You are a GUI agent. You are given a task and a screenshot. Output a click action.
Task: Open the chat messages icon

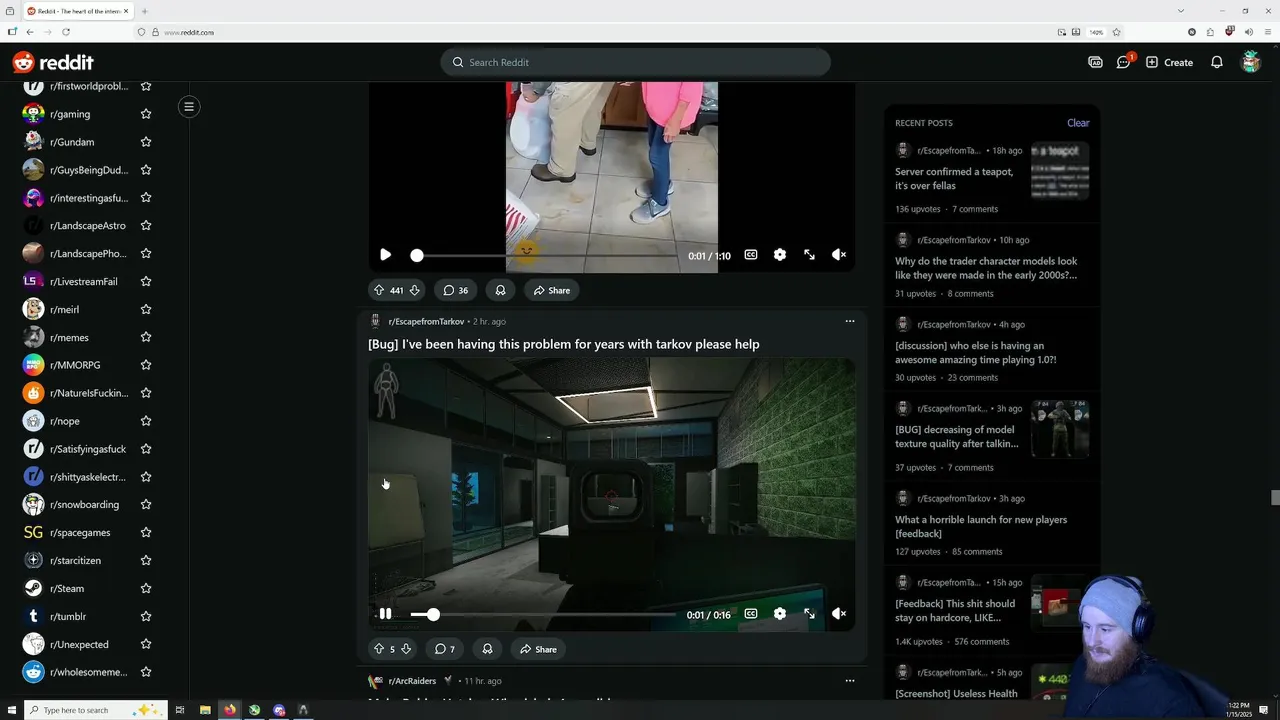[x=1124, y=62]
